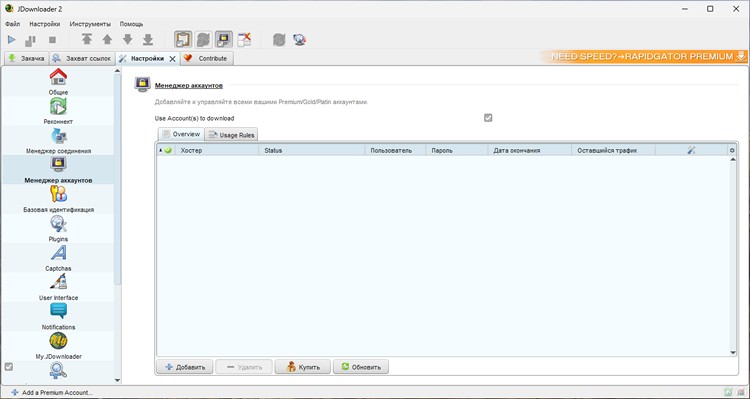Click table column settings gear icon
Viewport: 750px width, 399px height.
coord(732,150)
